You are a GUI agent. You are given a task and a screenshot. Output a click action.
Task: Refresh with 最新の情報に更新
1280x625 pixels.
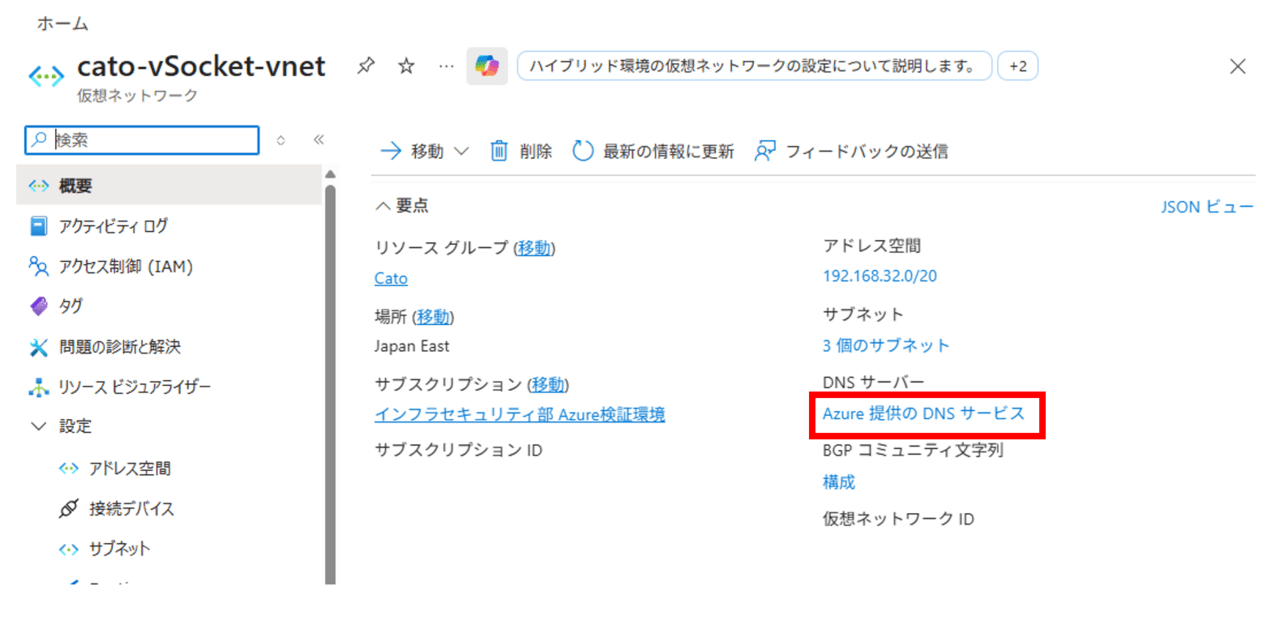[653, 151]
